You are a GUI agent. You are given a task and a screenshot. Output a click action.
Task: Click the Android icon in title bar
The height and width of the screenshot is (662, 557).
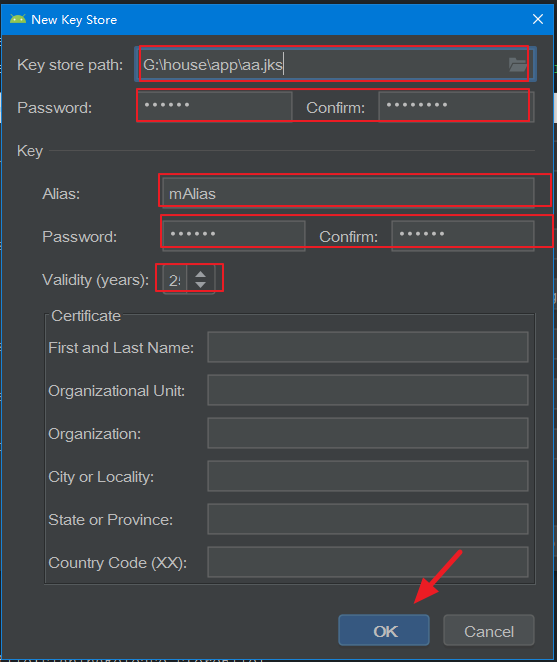point(18,19)
